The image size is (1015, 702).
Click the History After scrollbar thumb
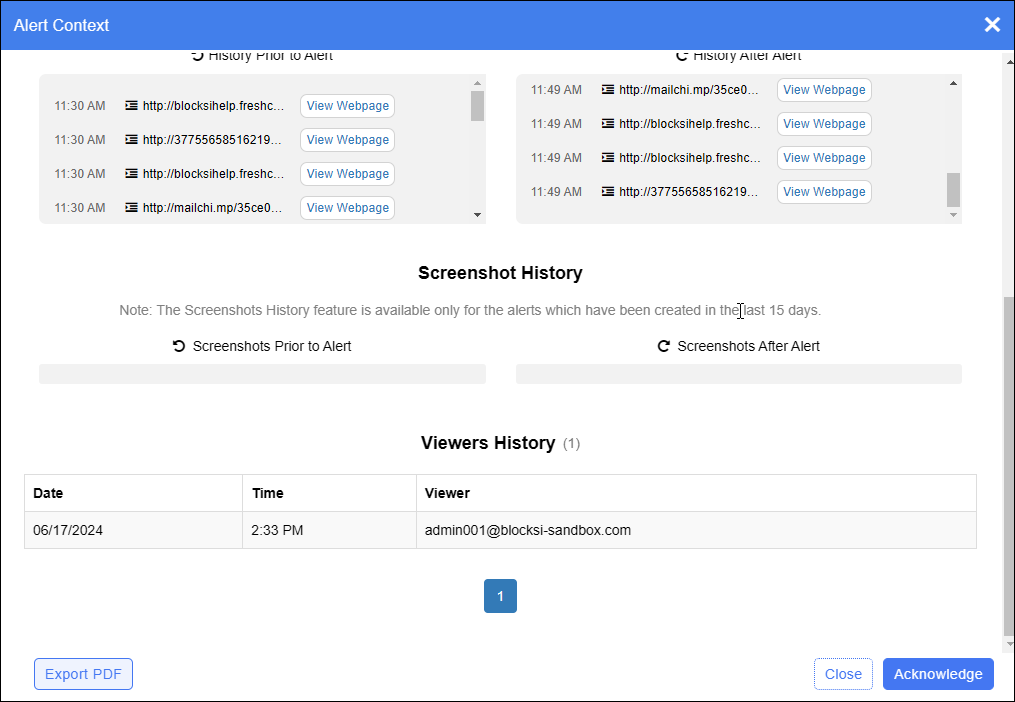[954, 189]
